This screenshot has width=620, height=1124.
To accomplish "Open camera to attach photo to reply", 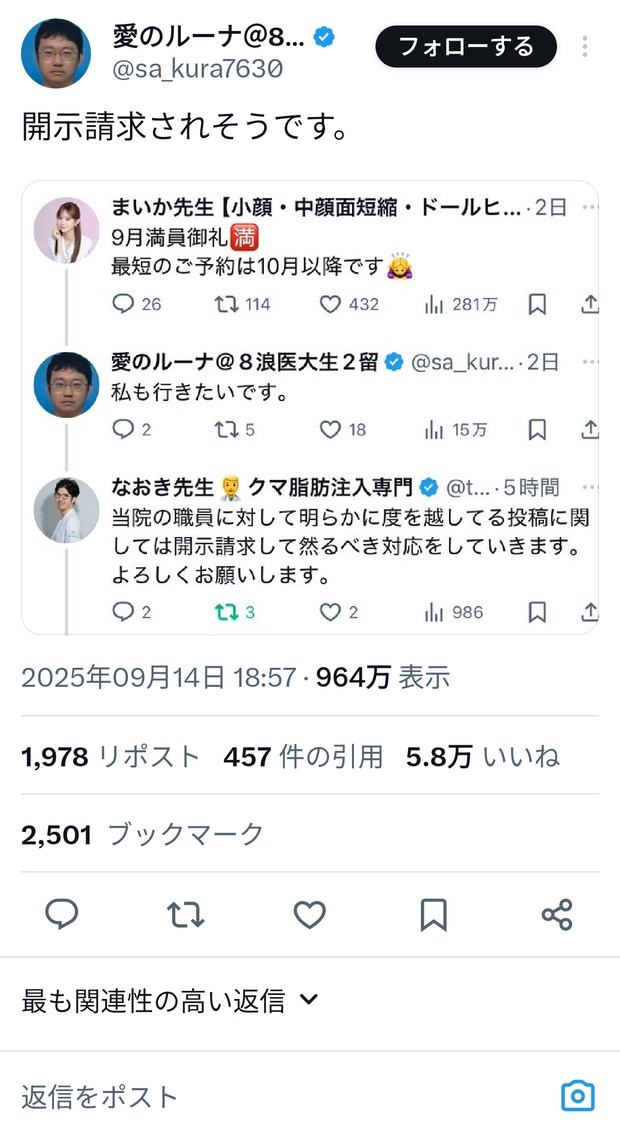I will click(577, 1096).
